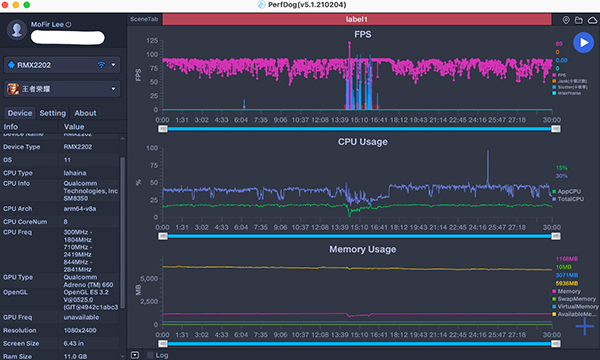Viewport: 600px width, 360px height.
Task: Select the SceneTab label
Action: [x=144, y=19]
